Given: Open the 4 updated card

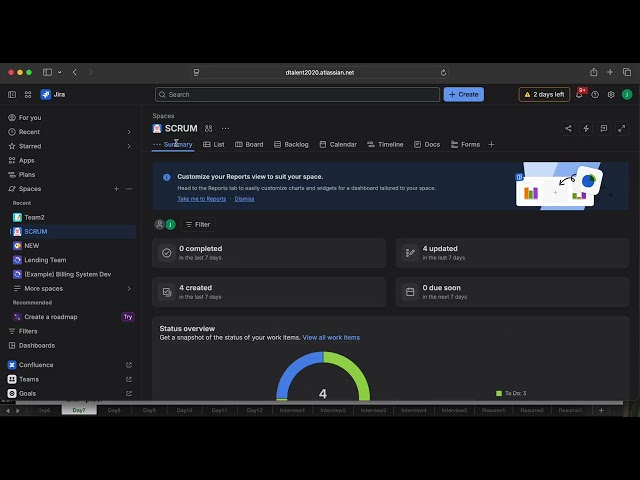Looking at the screenshot, I should (x=512, y=253).
